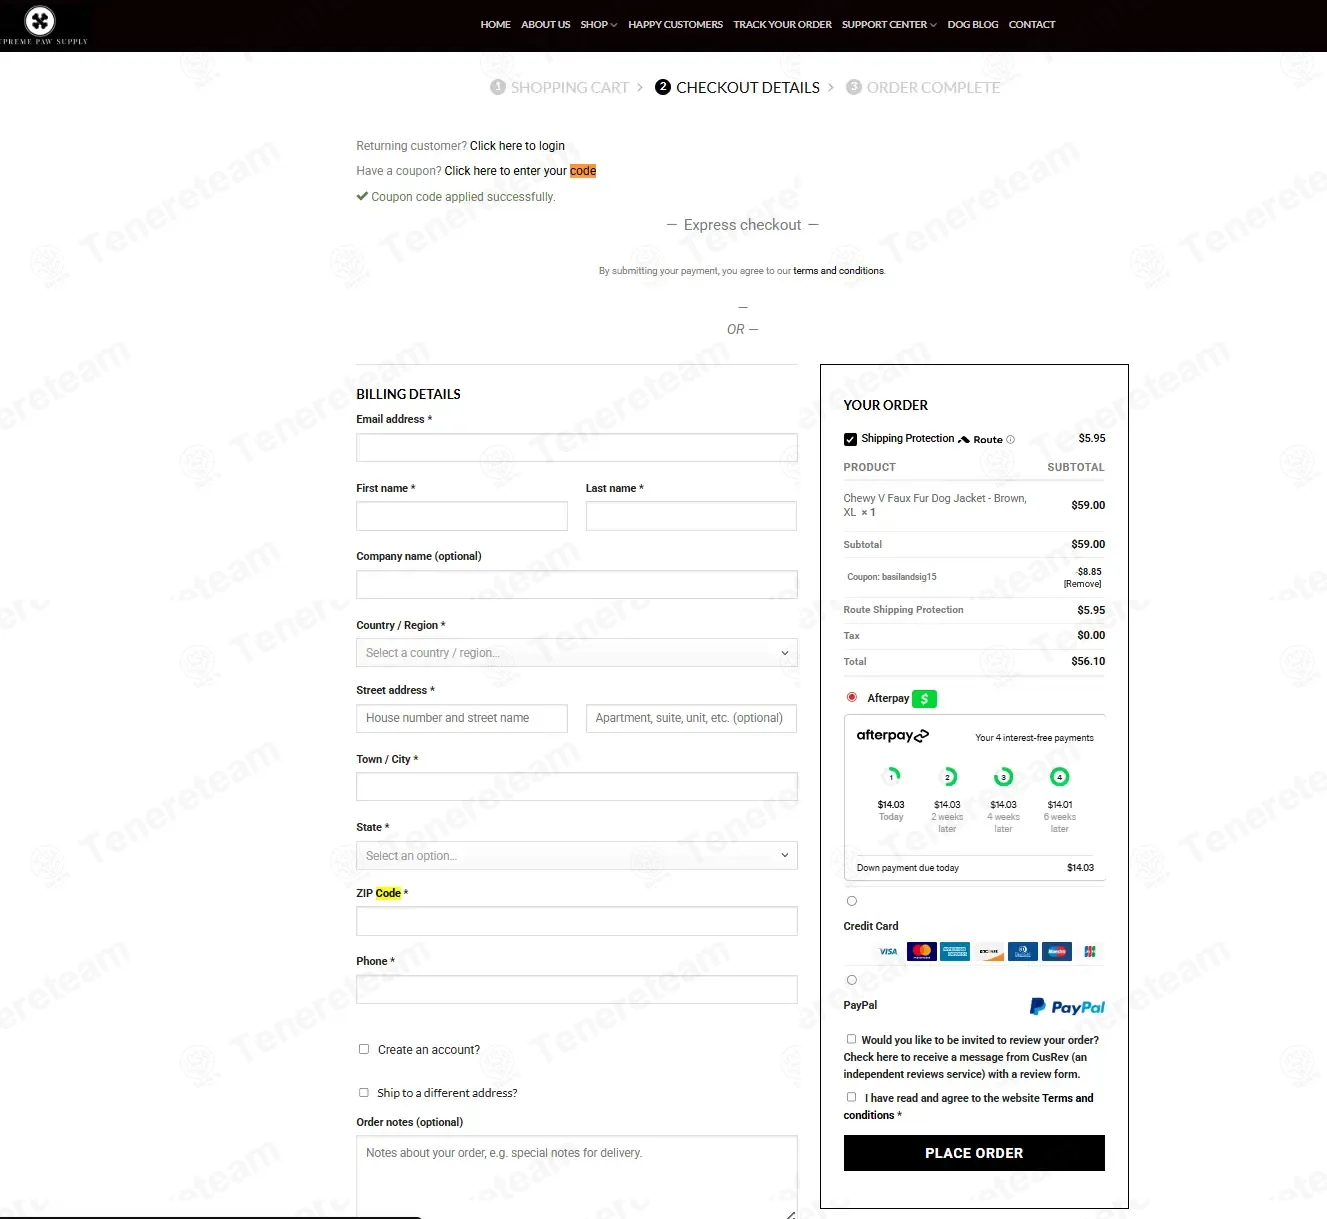1327x1219 pixels.
Task: Select the PayPal radio button
Action: click(x=852, y=980)
